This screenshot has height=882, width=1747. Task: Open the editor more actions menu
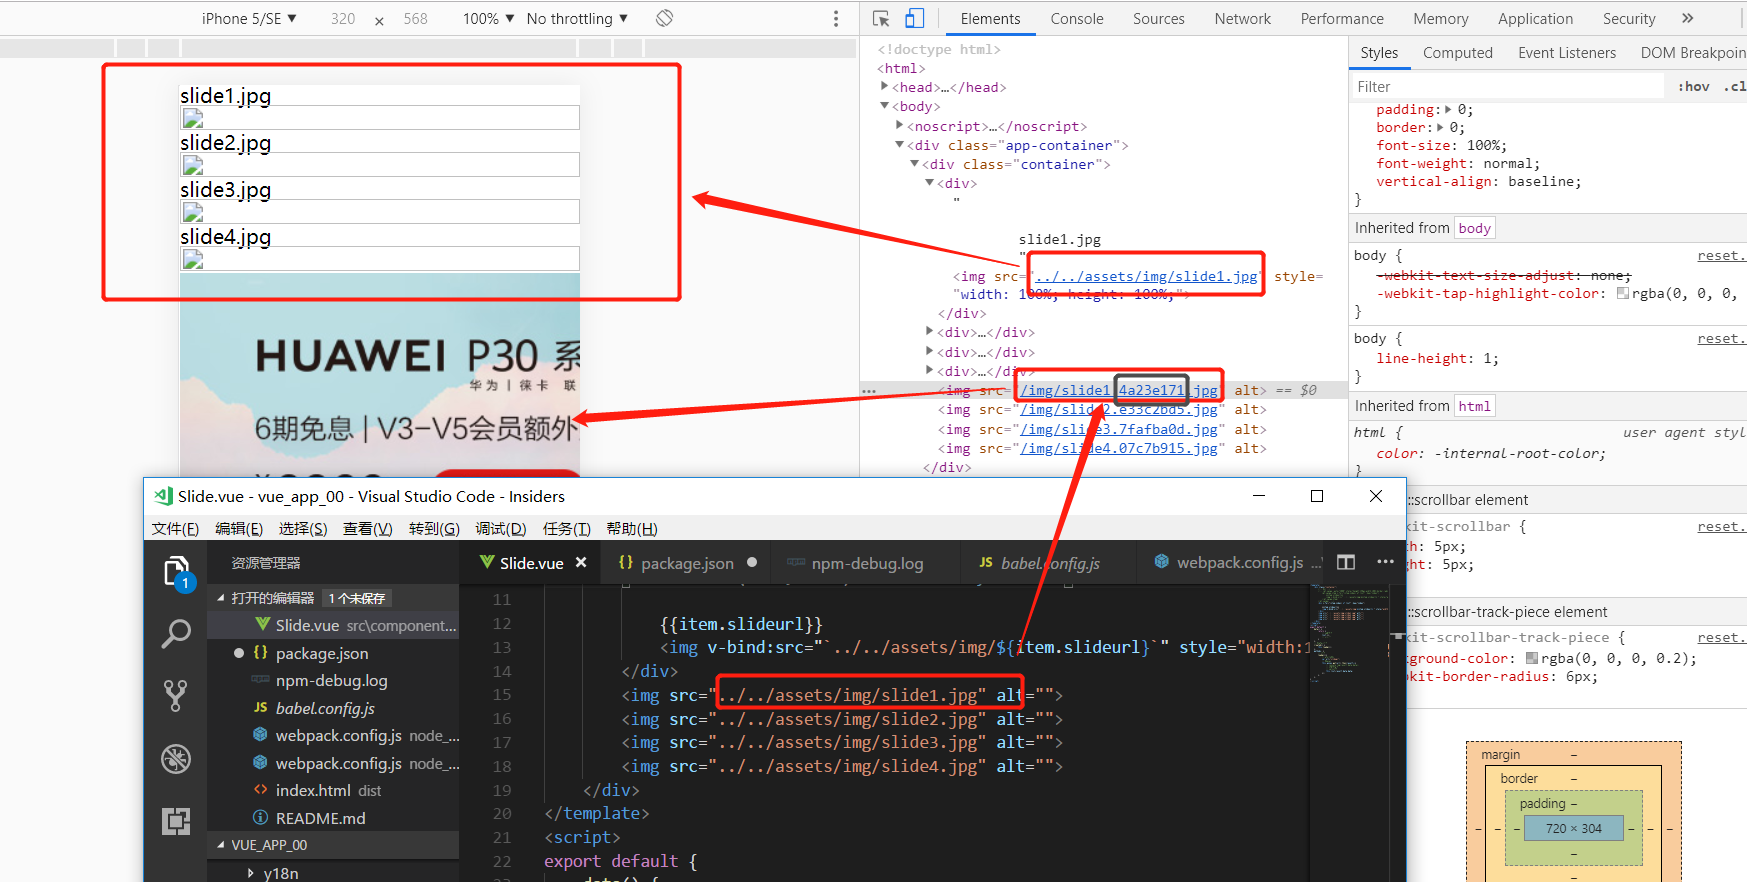[x=1385, y=562]
